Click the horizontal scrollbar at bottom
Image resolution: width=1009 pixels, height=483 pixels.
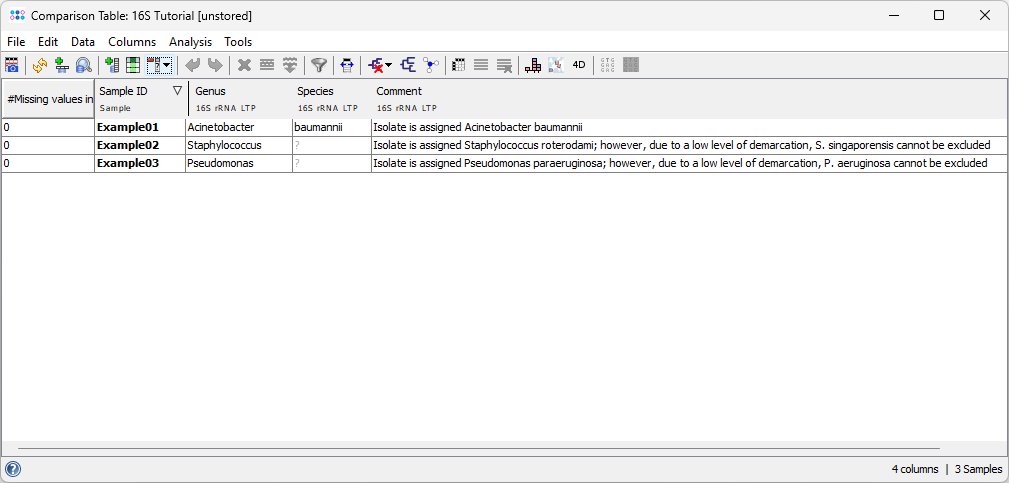pyautogui.click(x=478, y=449)
